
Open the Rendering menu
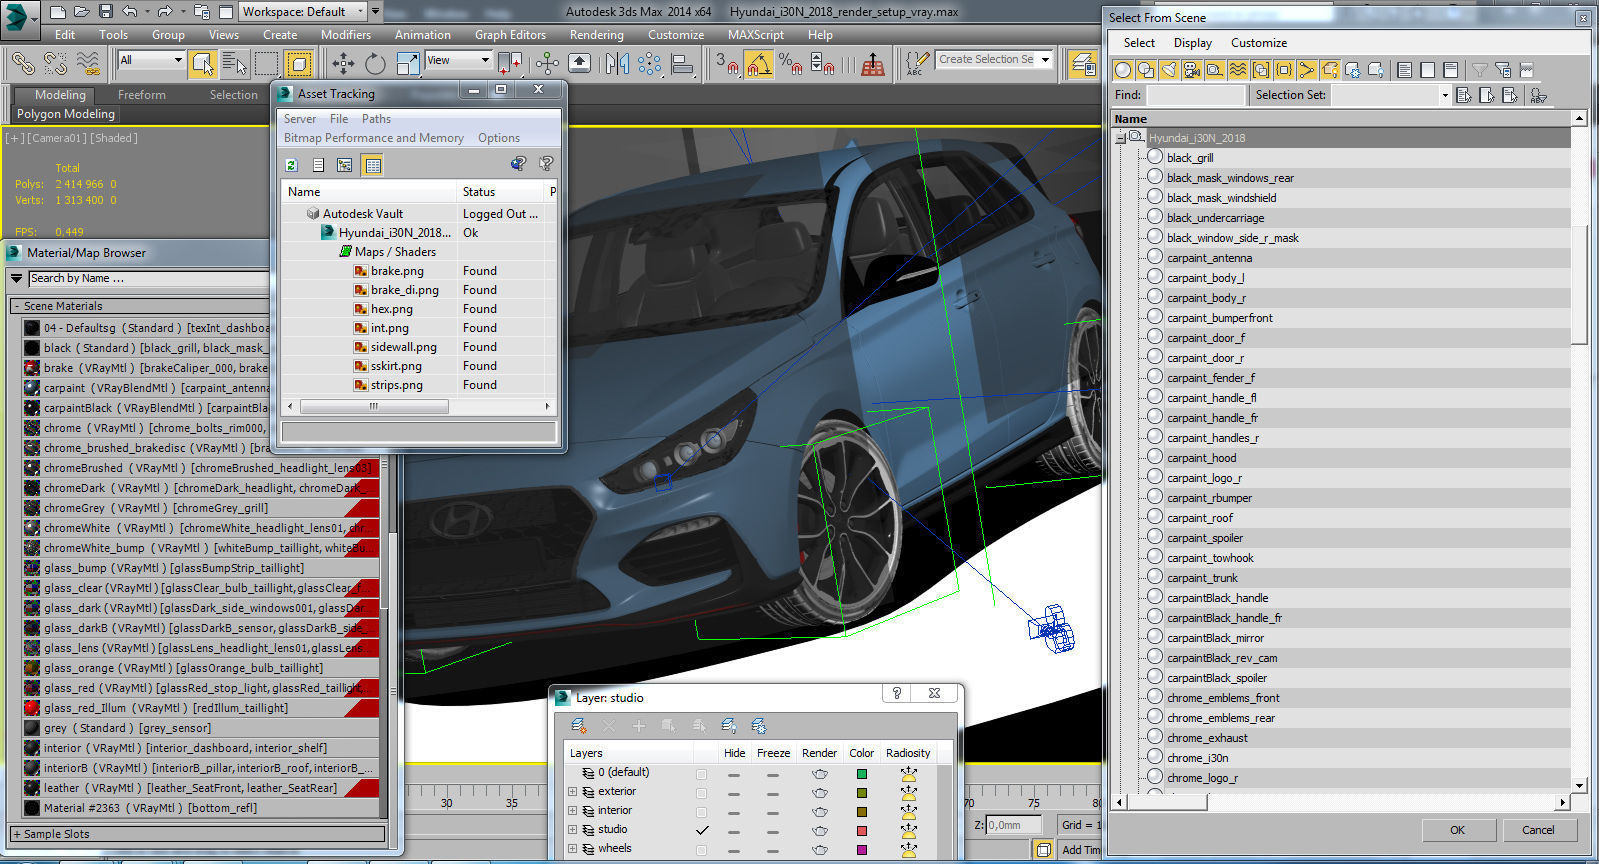point(596,35)
